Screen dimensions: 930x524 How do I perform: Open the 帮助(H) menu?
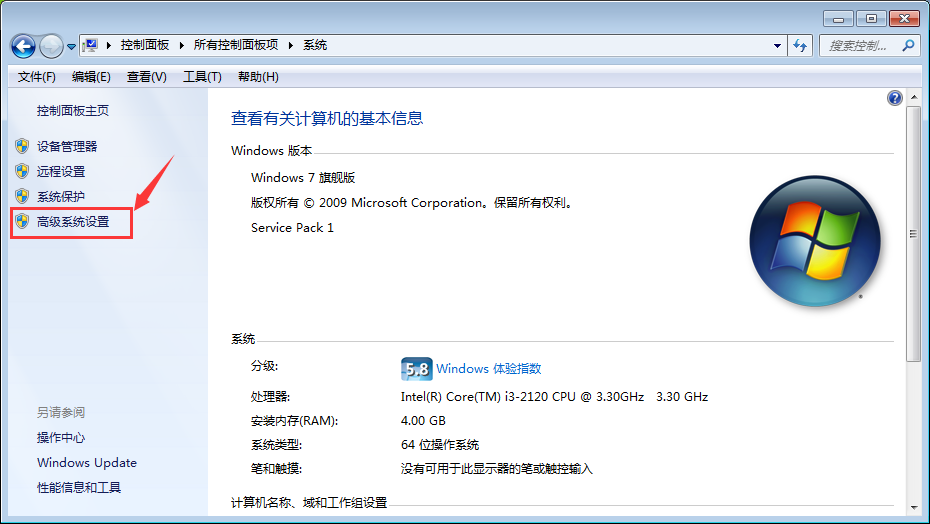click(x=258, y=77)
